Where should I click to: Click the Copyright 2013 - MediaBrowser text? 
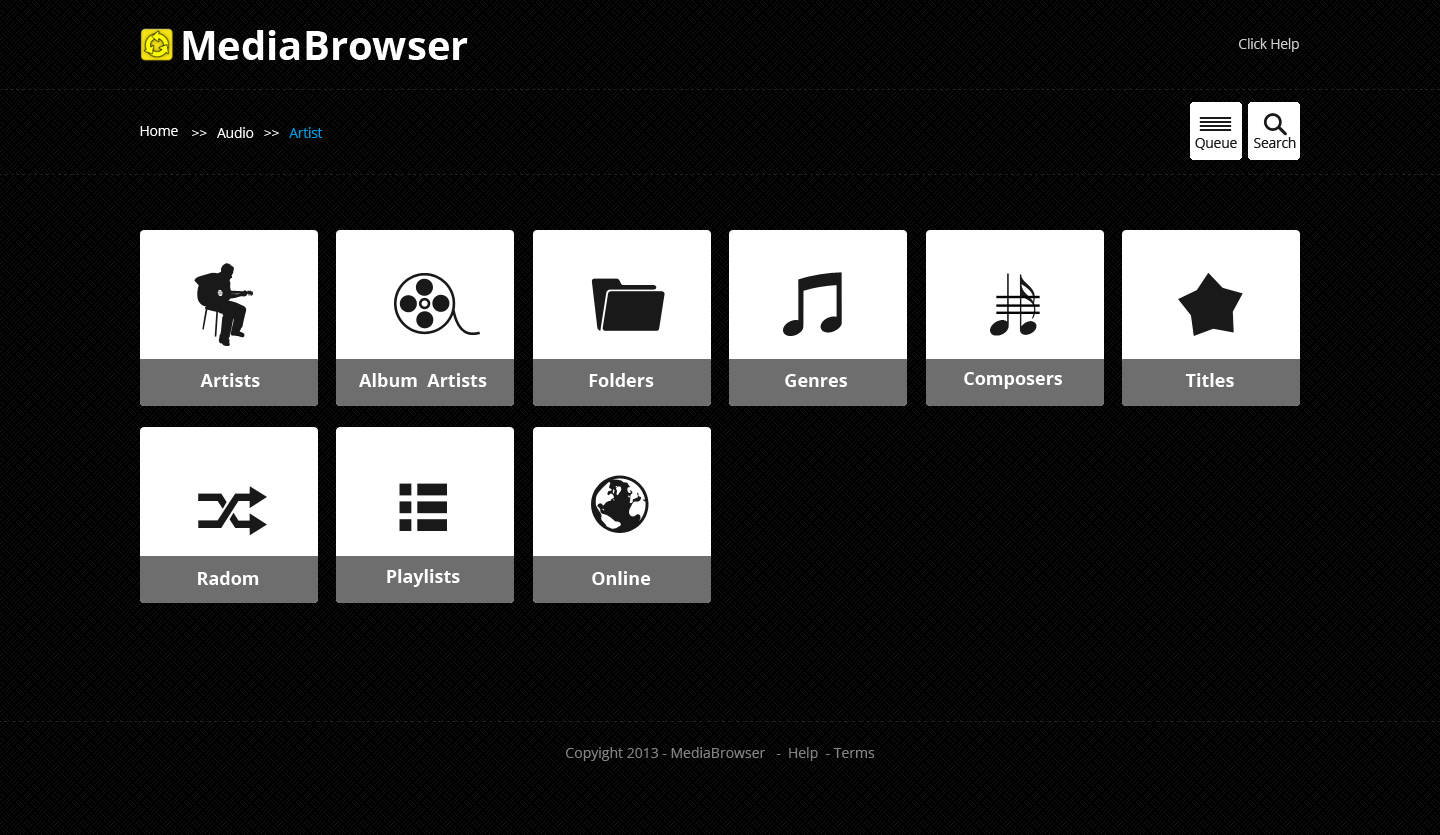[665, 753]
